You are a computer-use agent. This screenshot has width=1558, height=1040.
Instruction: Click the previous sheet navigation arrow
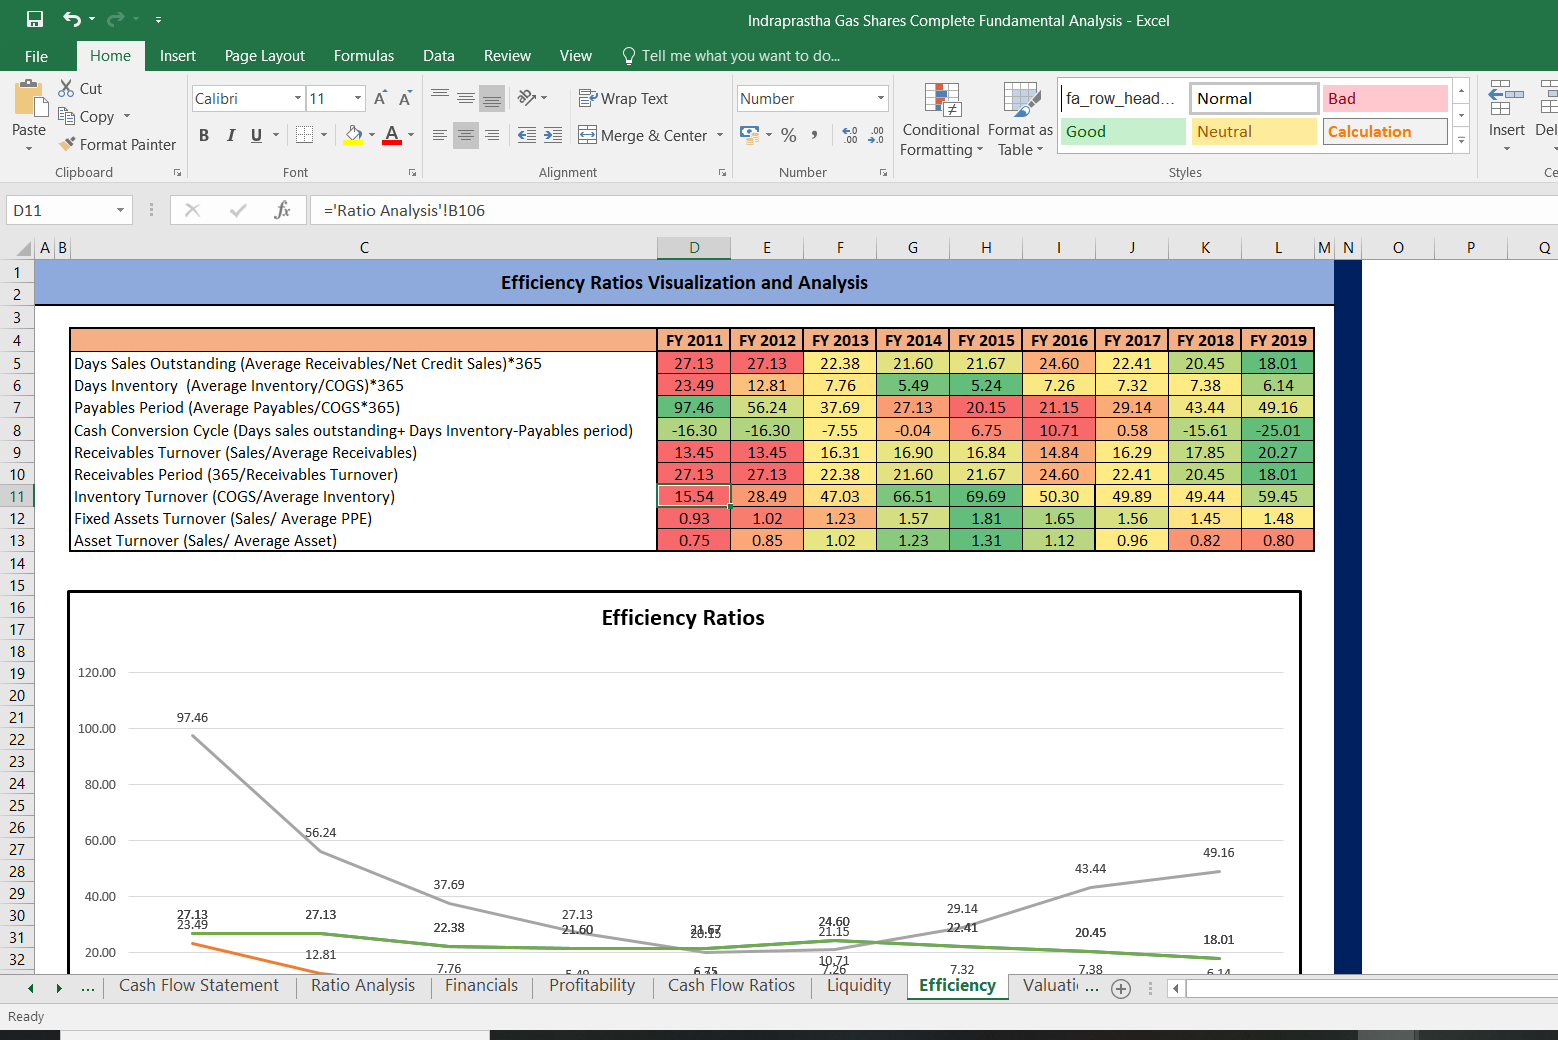pyautogui.click(x=31, y=988)
